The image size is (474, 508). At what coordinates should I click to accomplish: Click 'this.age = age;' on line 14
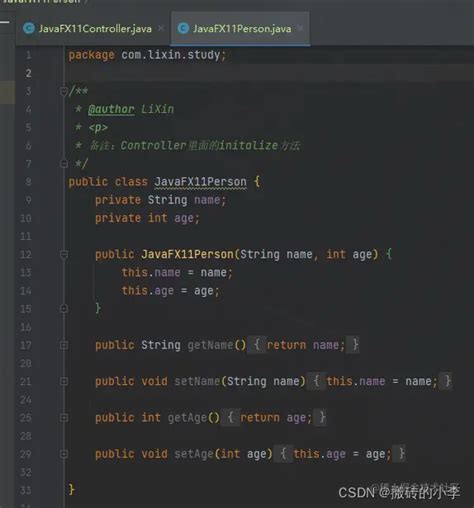[x=170, y=291]
